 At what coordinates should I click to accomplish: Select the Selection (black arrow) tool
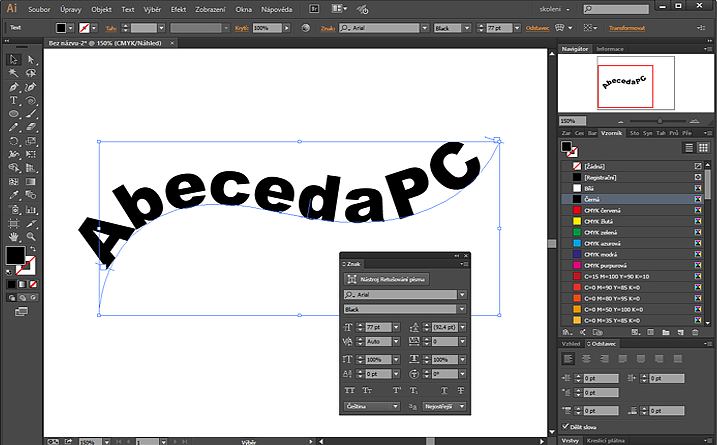coord(13,59)
